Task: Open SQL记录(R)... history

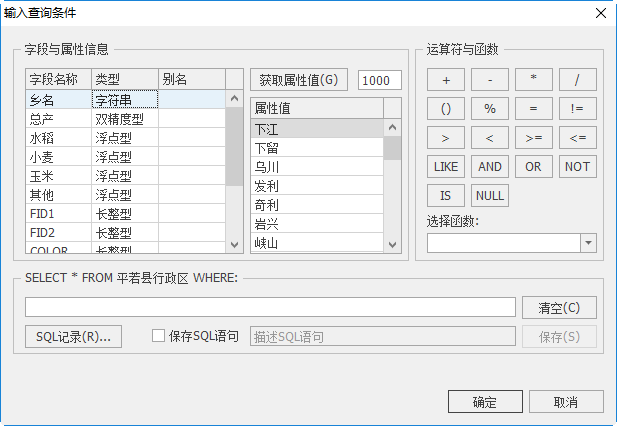Action: point(73,337)
